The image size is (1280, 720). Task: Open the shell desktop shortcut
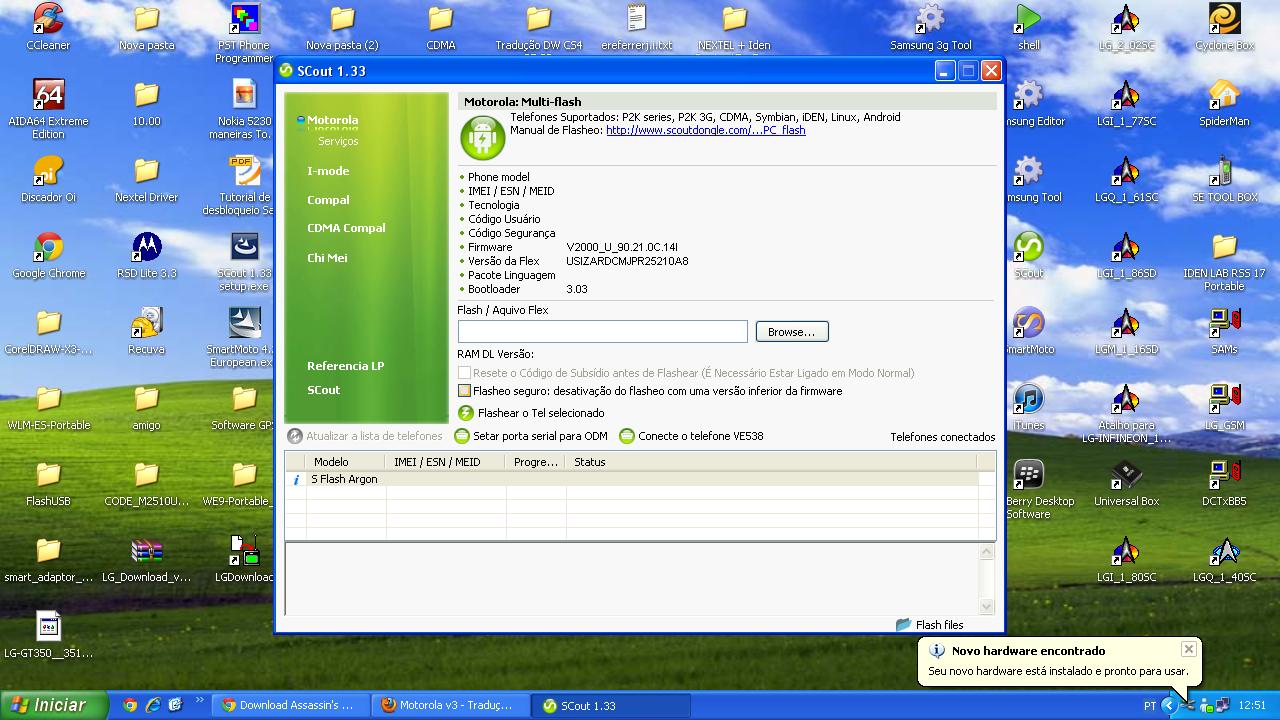coord(1029,27)
